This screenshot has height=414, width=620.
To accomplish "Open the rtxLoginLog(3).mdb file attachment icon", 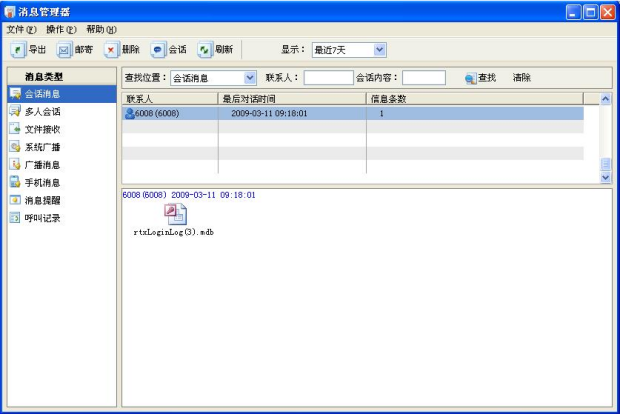I will tap(176, 214).
